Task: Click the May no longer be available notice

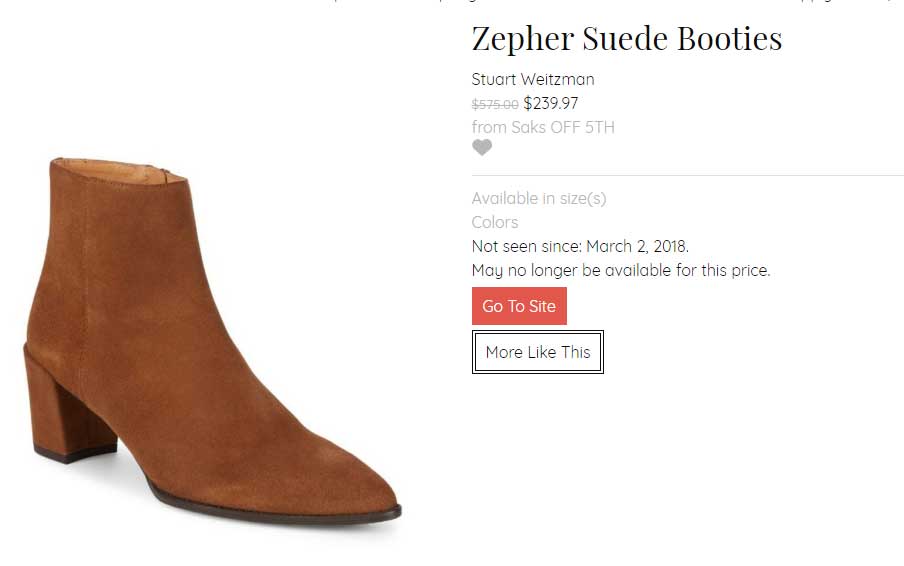Action: [621, 270]
